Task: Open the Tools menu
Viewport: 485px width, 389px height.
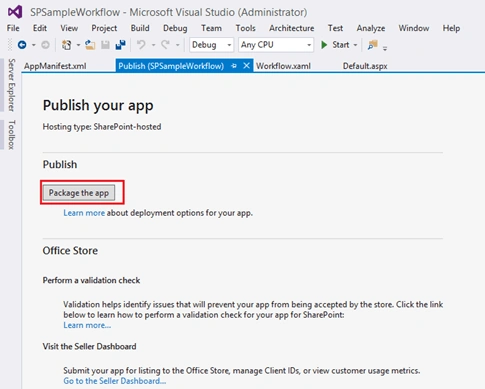Action: (x=245, y=28)
